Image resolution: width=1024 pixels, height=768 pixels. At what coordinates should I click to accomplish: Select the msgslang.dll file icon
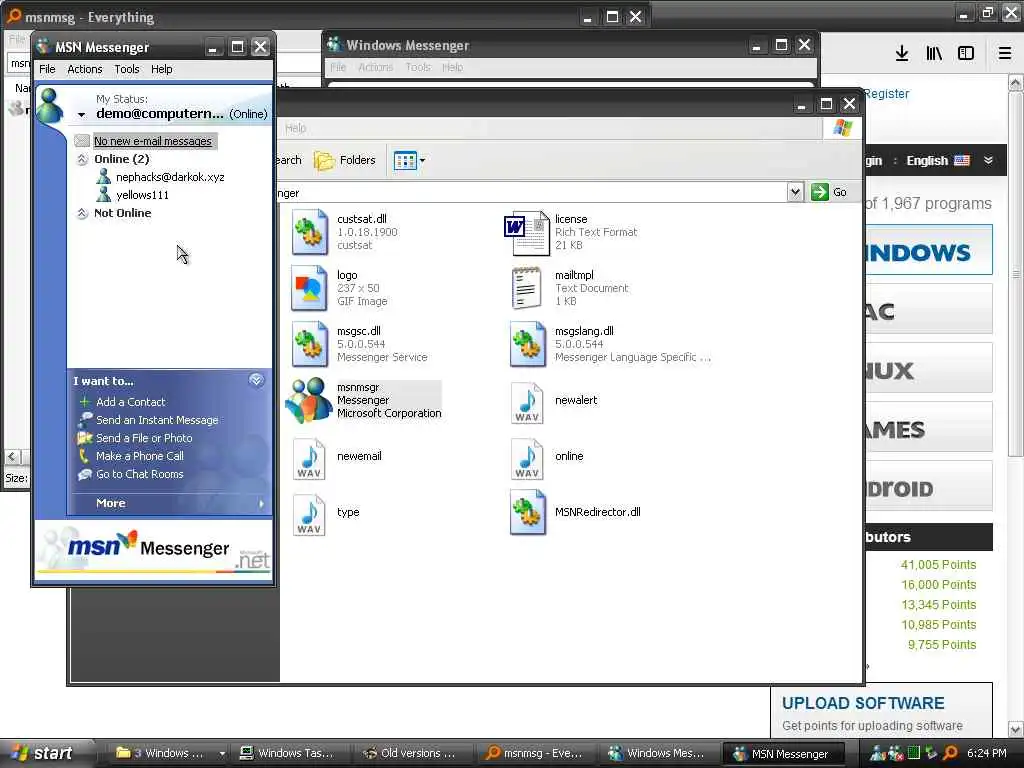[x=528, y=344]
